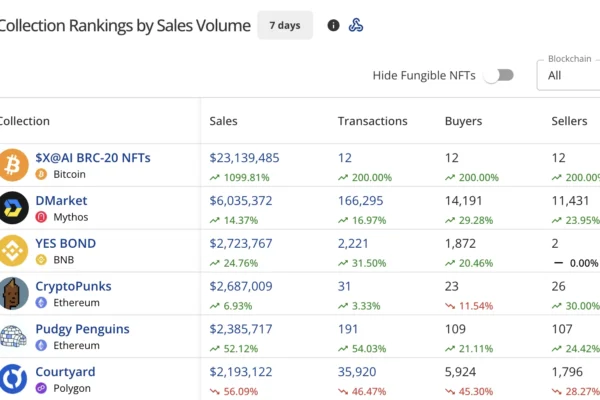The height and width of the screenshot is (400, 600).
Task: Sort by Transactions column header
Action: click(x=372, y=121)
